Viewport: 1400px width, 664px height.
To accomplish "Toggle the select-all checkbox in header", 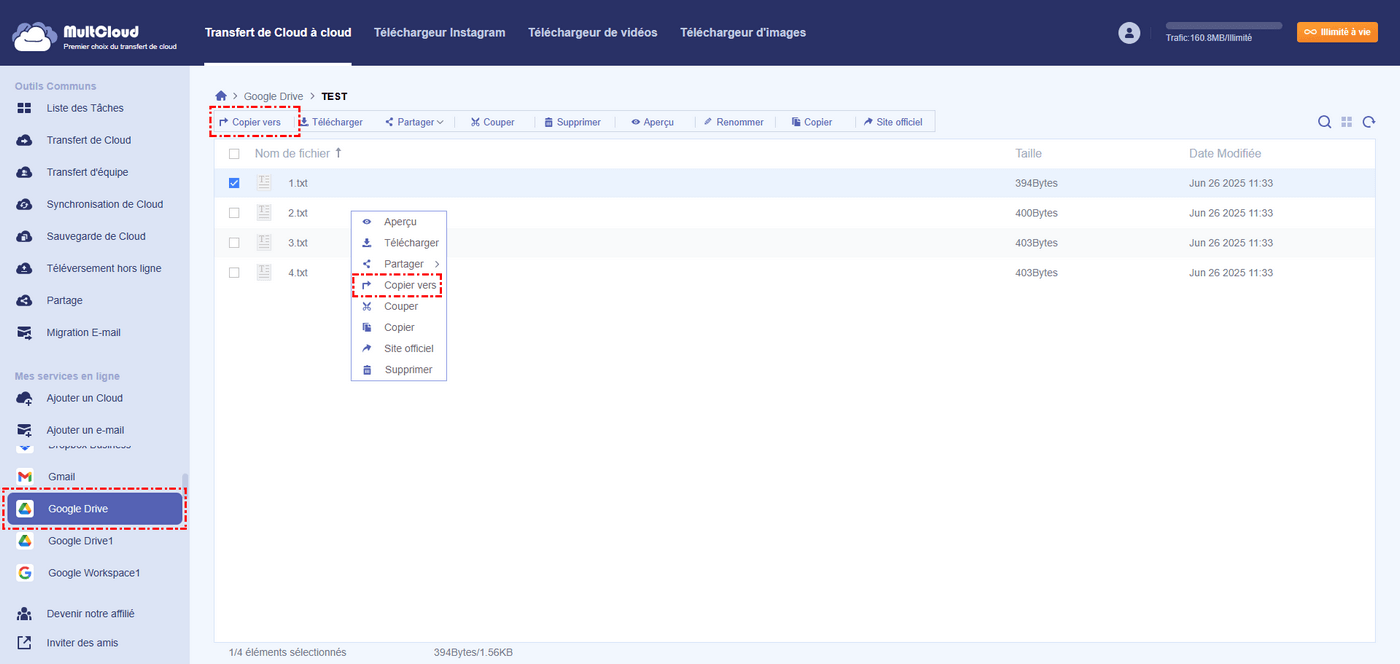I will coord(234,154).
